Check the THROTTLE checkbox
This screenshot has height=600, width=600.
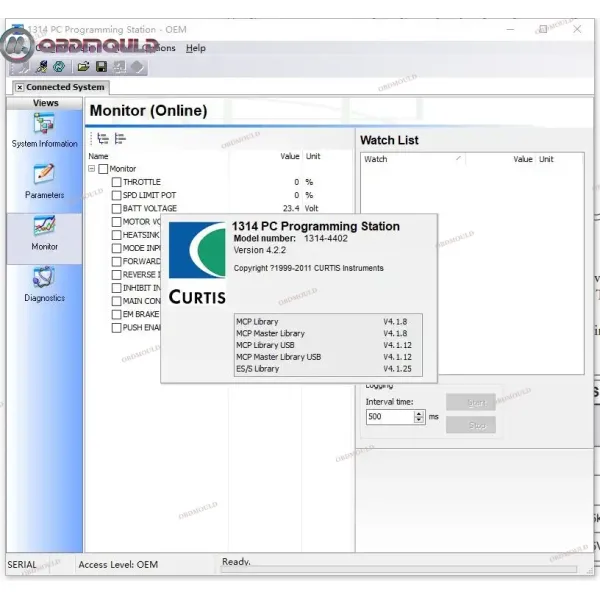coord(116,182)
